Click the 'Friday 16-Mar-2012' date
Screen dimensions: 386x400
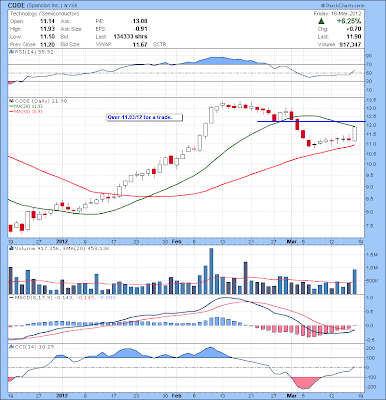tap(337, 14)
